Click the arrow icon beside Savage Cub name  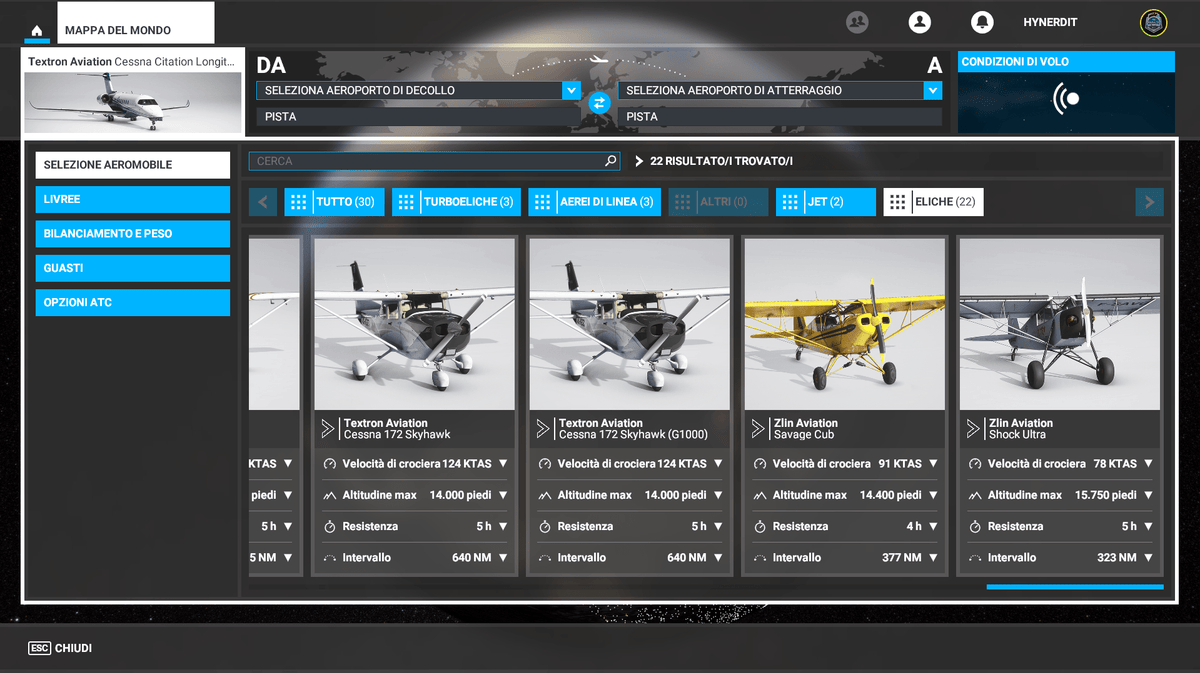(758, 429)
